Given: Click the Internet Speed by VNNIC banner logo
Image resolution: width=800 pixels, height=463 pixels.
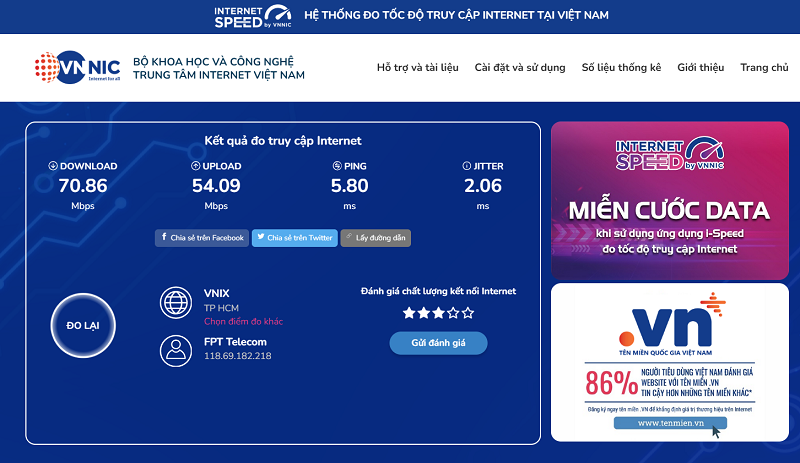Looking at the screenshot, I should 253,16.
